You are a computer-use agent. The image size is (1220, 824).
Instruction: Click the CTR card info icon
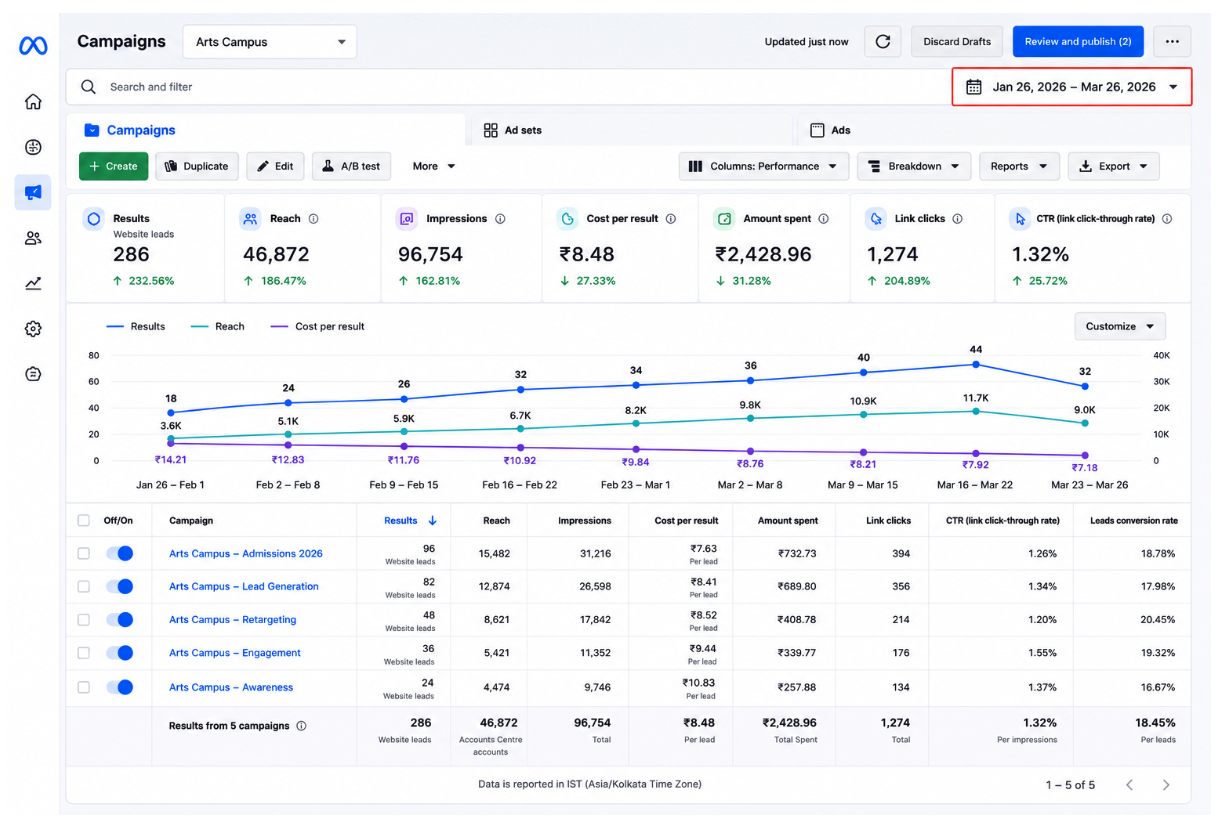click(1167, 219)
